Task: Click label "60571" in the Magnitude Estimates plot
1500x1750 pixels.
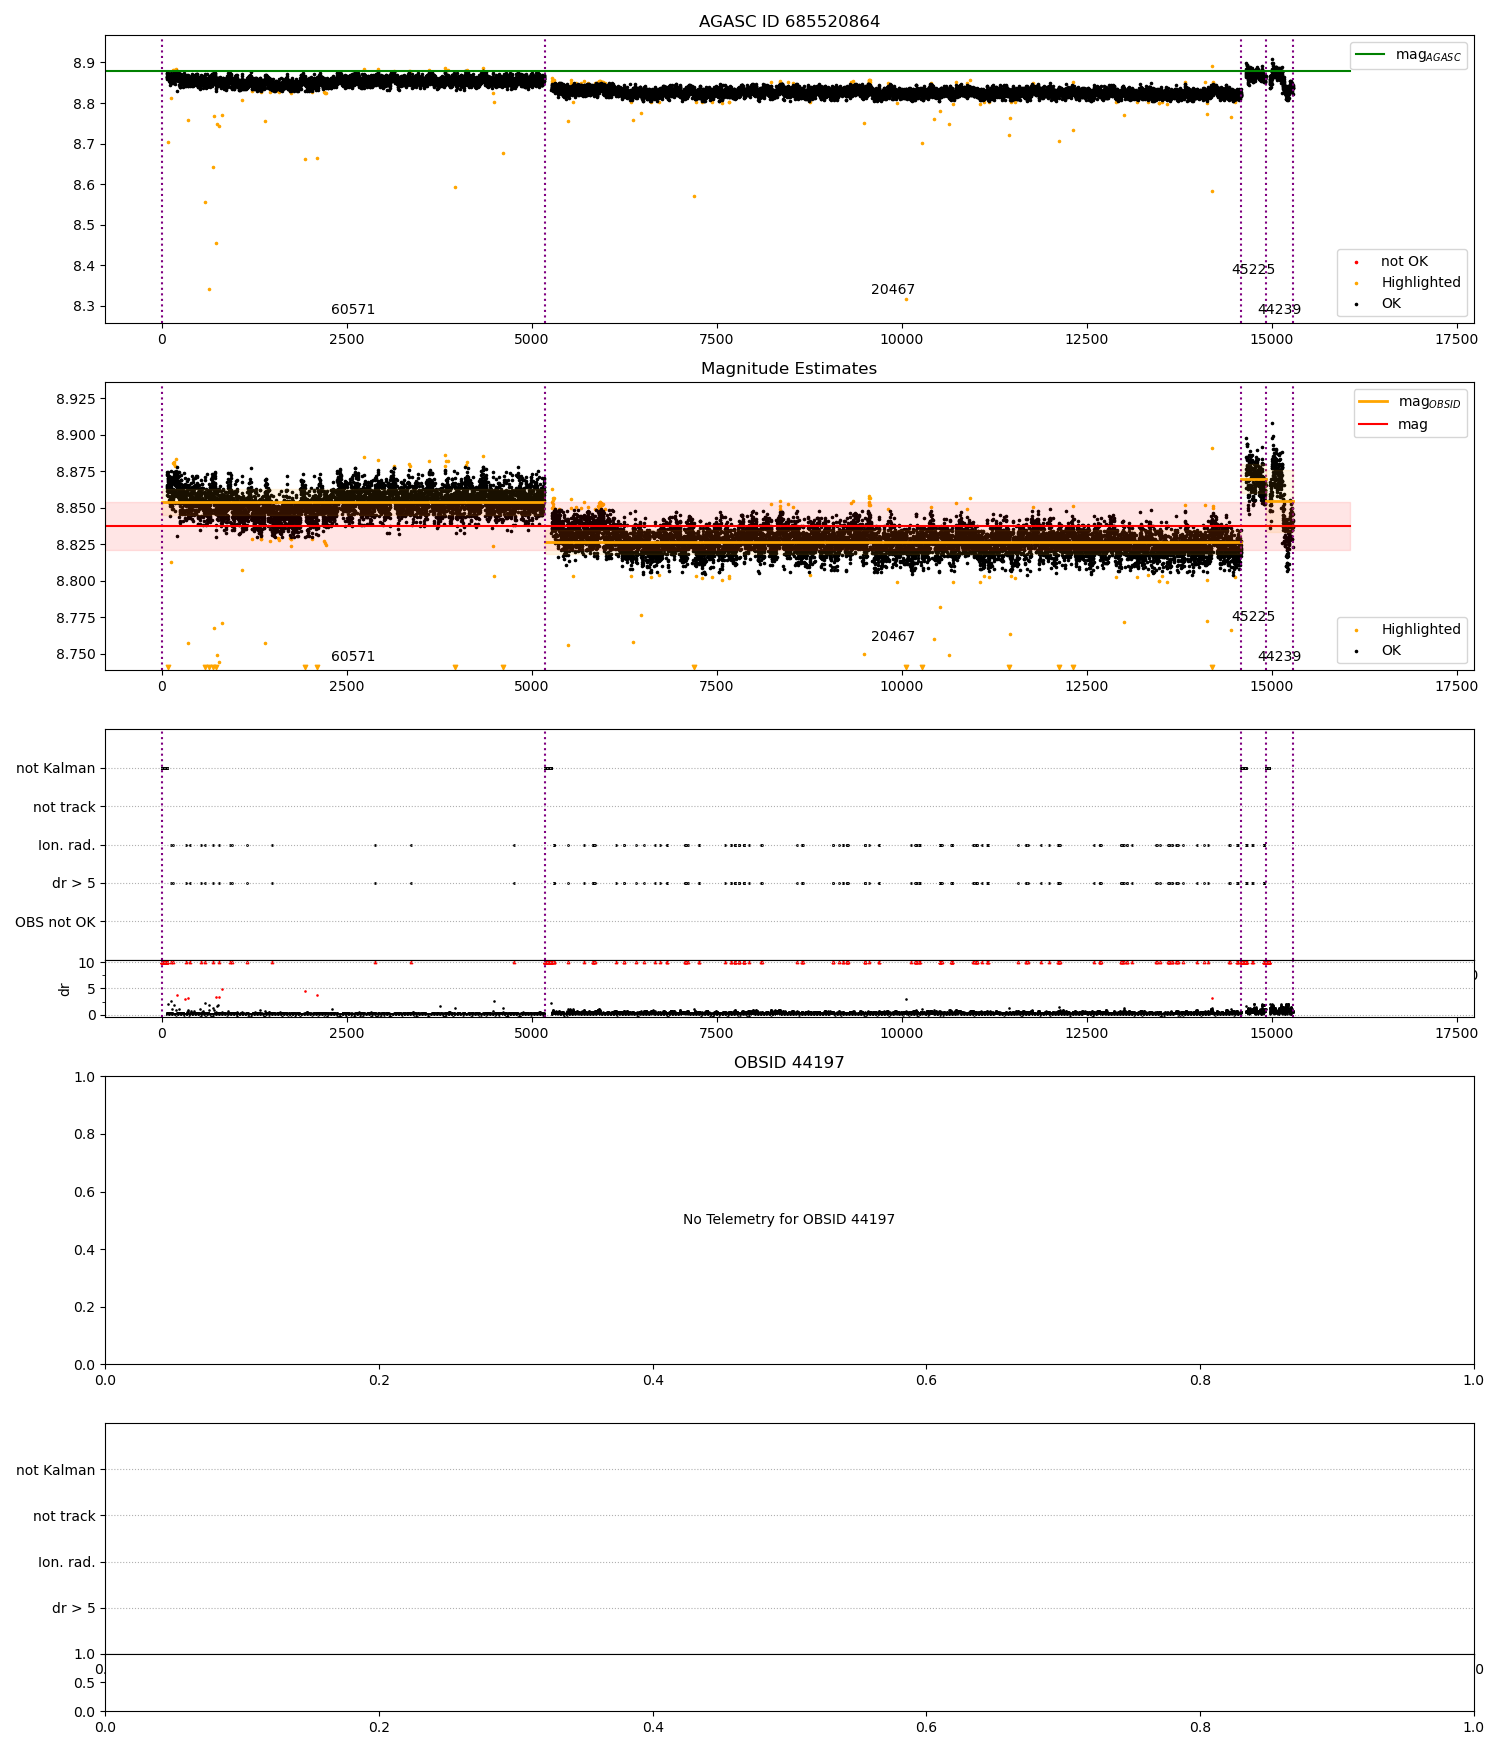Action: (353, 657)
